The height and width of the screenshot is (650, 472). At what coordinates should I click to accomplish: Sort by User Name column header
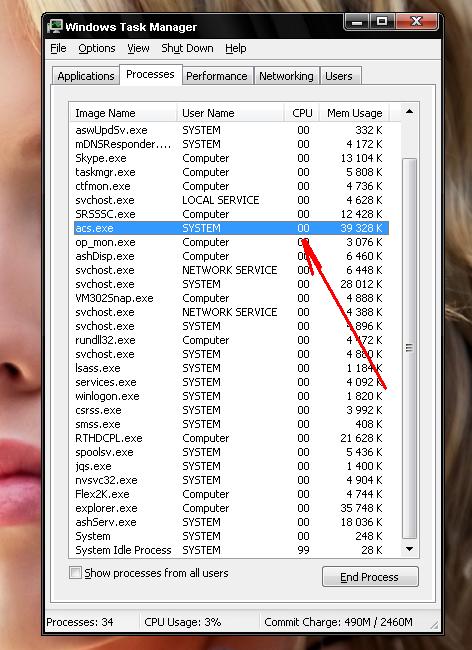coord(230,113)
